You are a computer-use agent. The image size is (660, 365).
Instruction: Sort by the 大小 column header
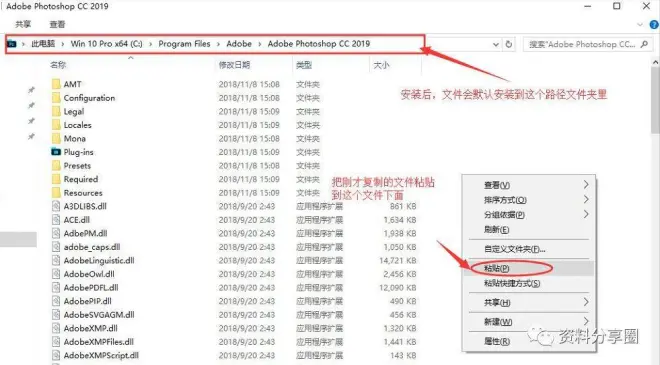[381, 65]
